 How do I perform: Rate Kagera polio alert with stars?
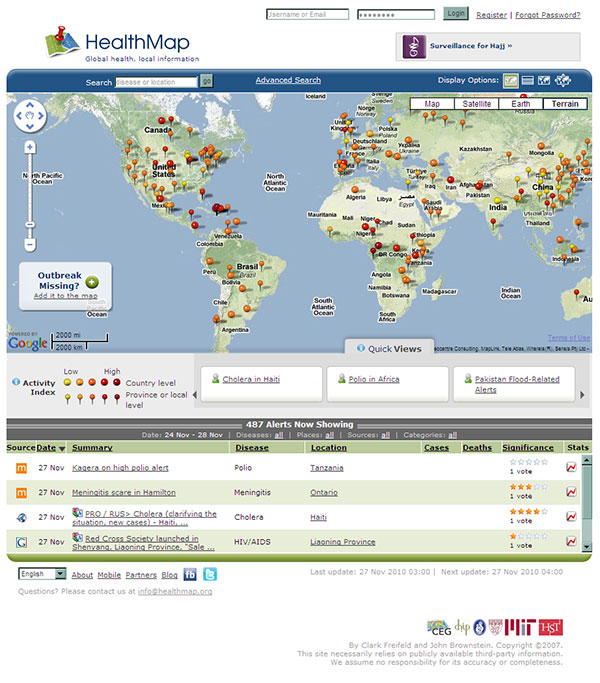529,462
